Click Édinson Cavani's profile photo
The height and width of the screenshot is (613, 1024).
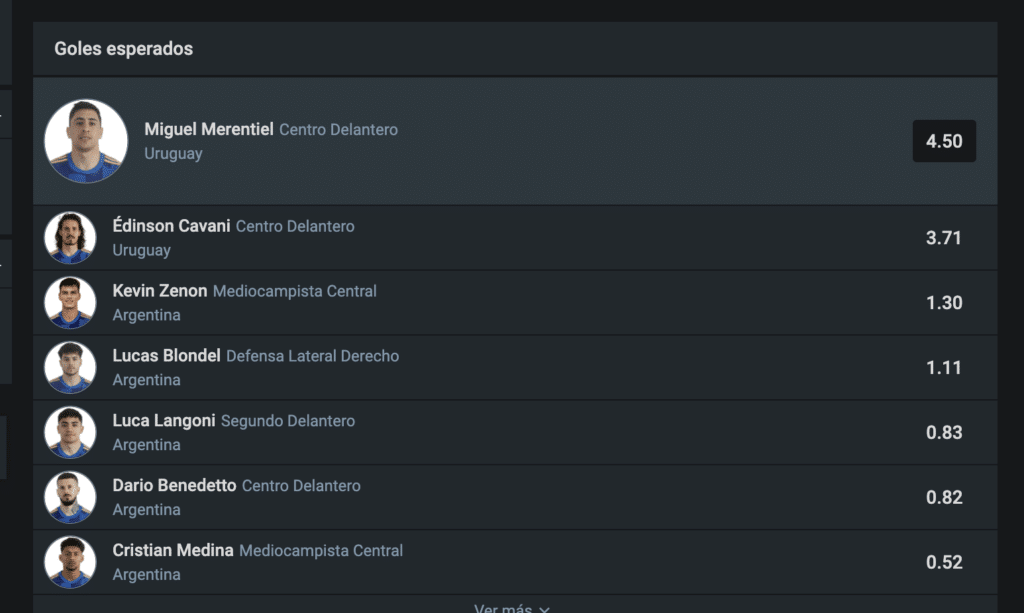coord(69,237)
